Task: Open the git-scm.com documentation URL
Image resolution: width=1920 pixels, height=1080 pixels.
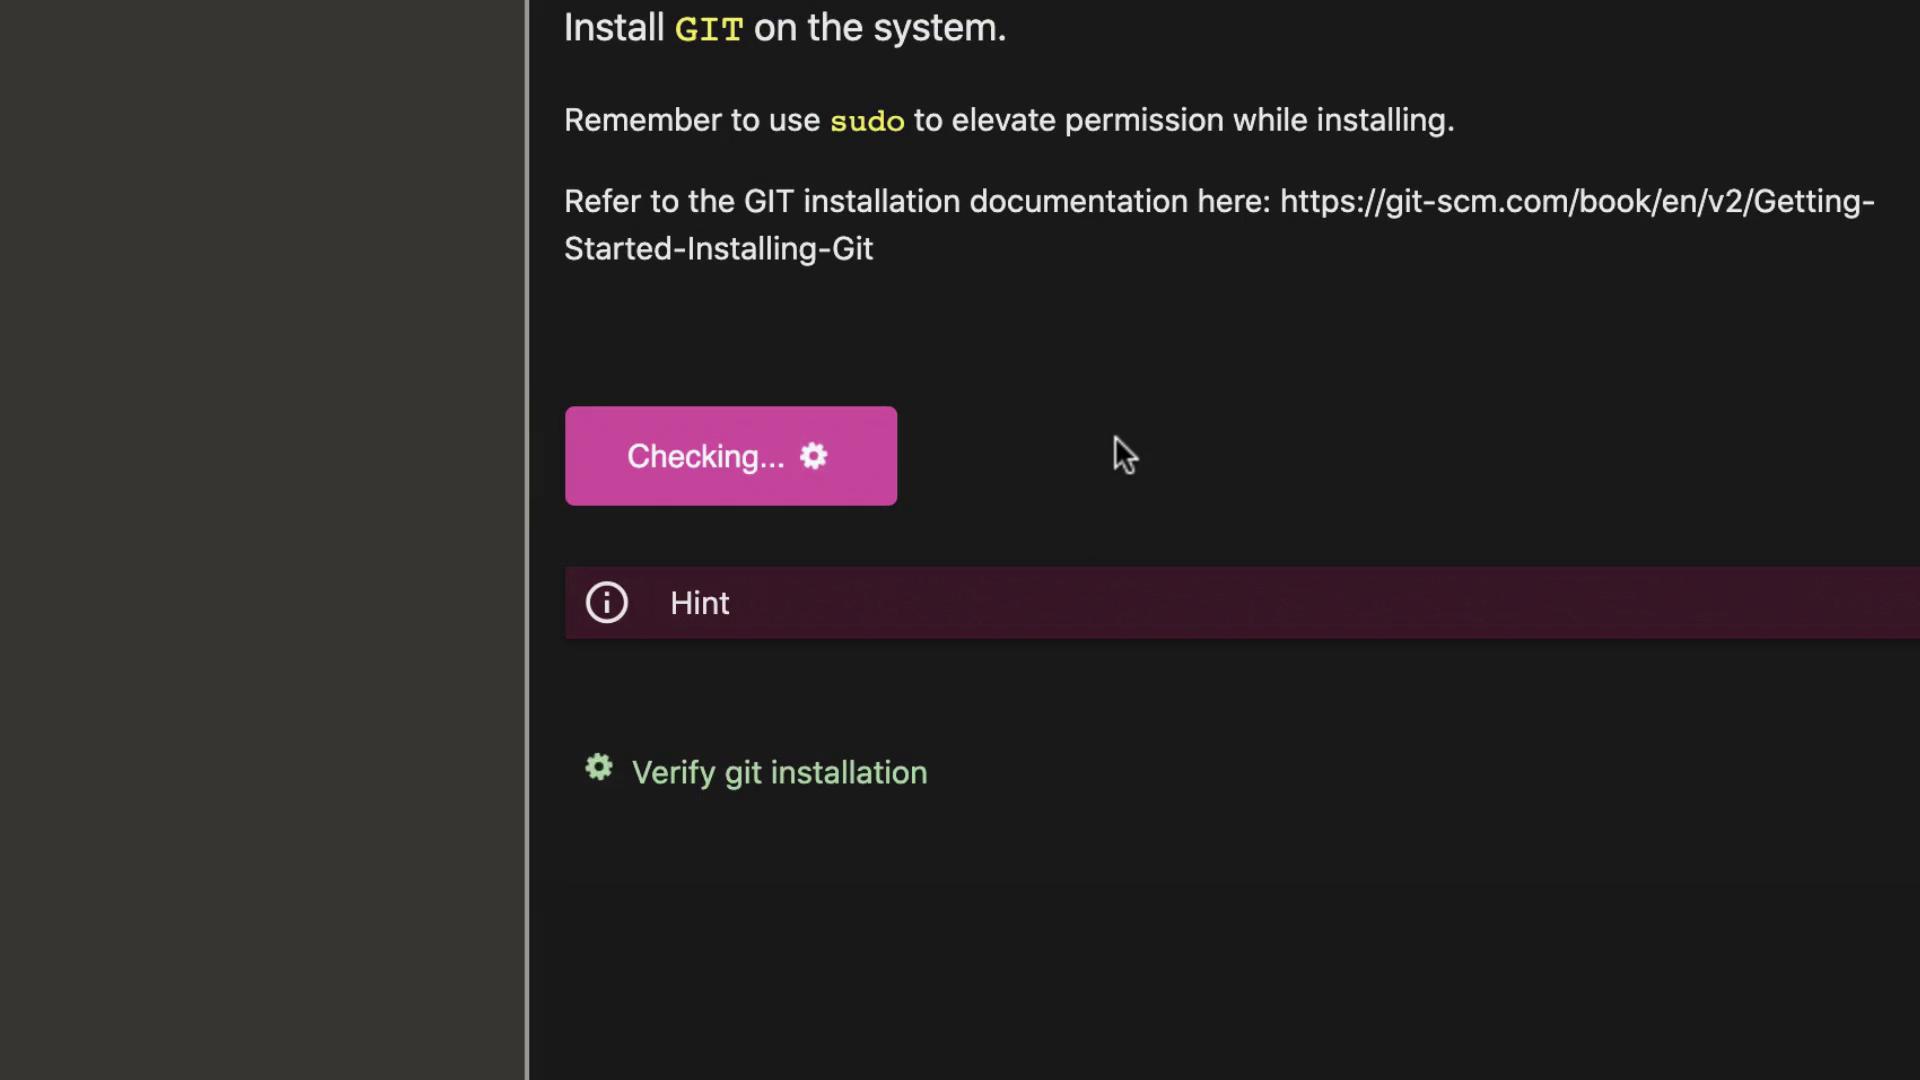Action: point(1576,202)
